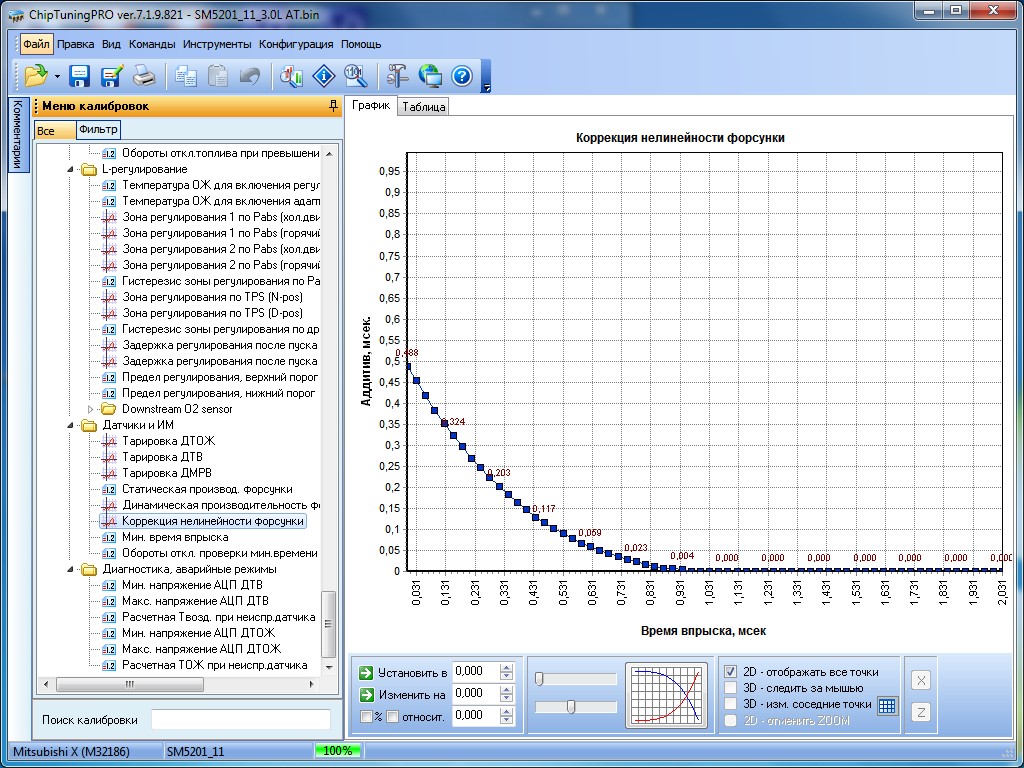
Task: Save the file with floppy disk icon
Action: coord(80,76)
